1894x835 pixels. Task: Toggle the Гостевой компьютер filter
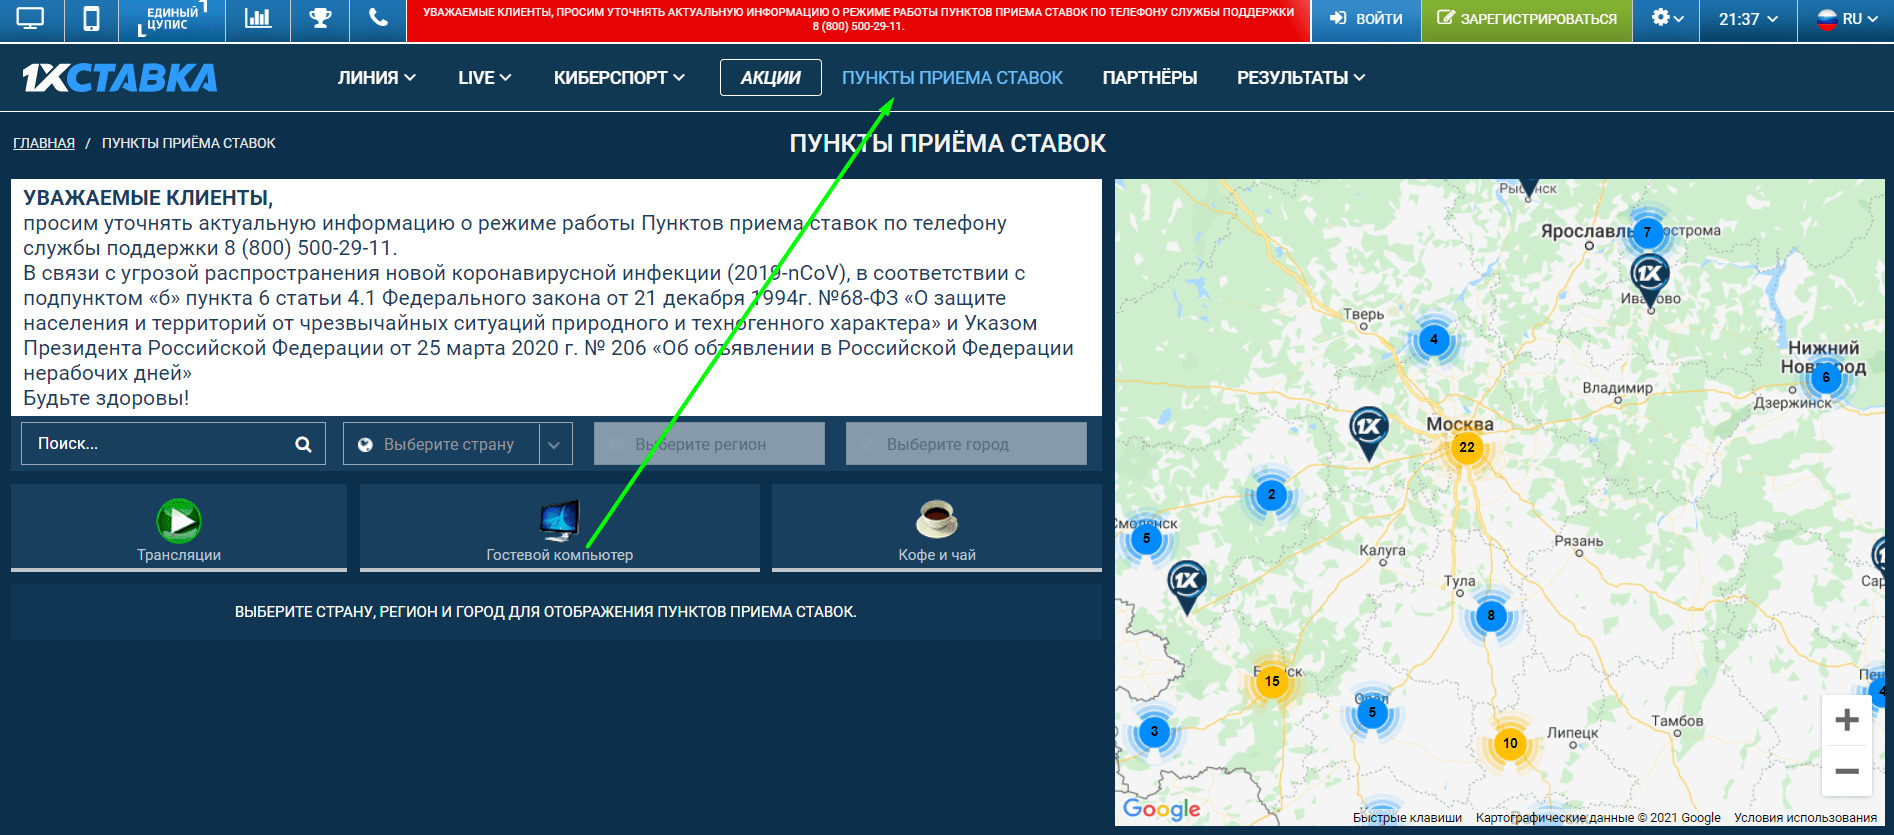(x=560, y=528)
